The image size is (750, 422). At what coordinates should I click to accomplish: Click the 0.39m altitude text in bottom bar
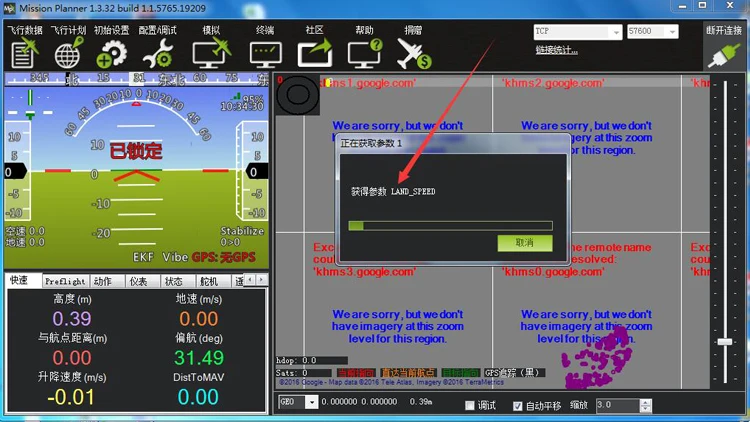click(x=421, y=402)
